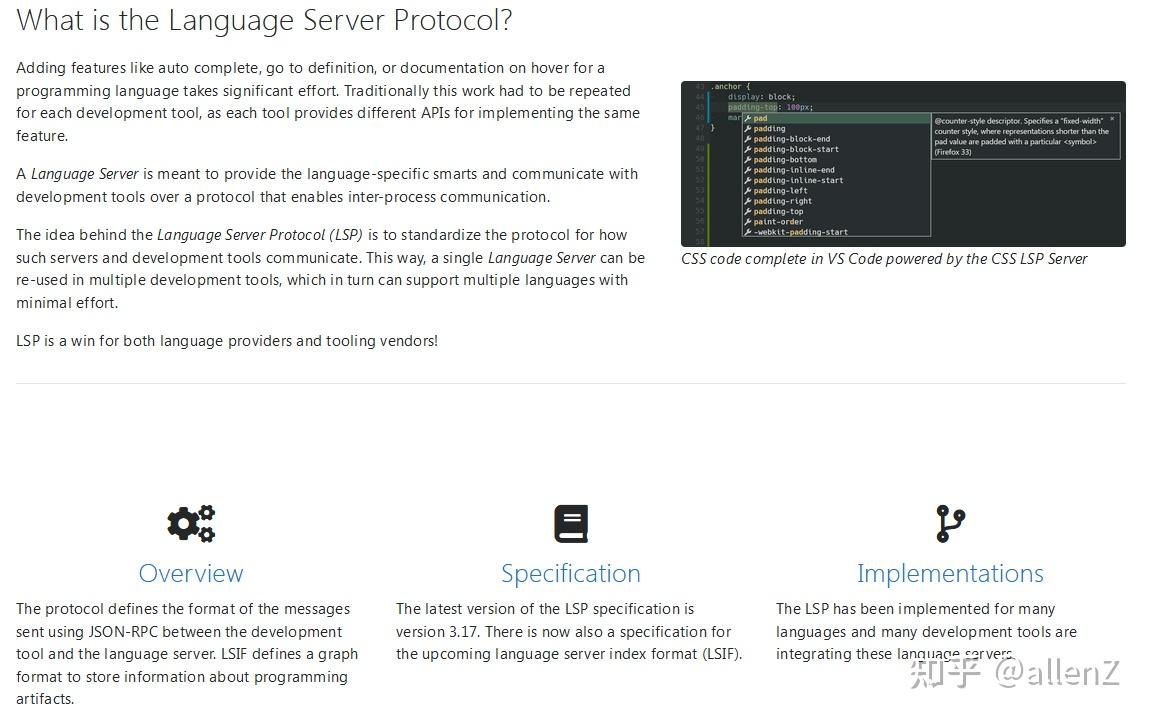1149x719 pixels.
Task: Click the git branch icon above Implementations
Action: click(949, 522)
